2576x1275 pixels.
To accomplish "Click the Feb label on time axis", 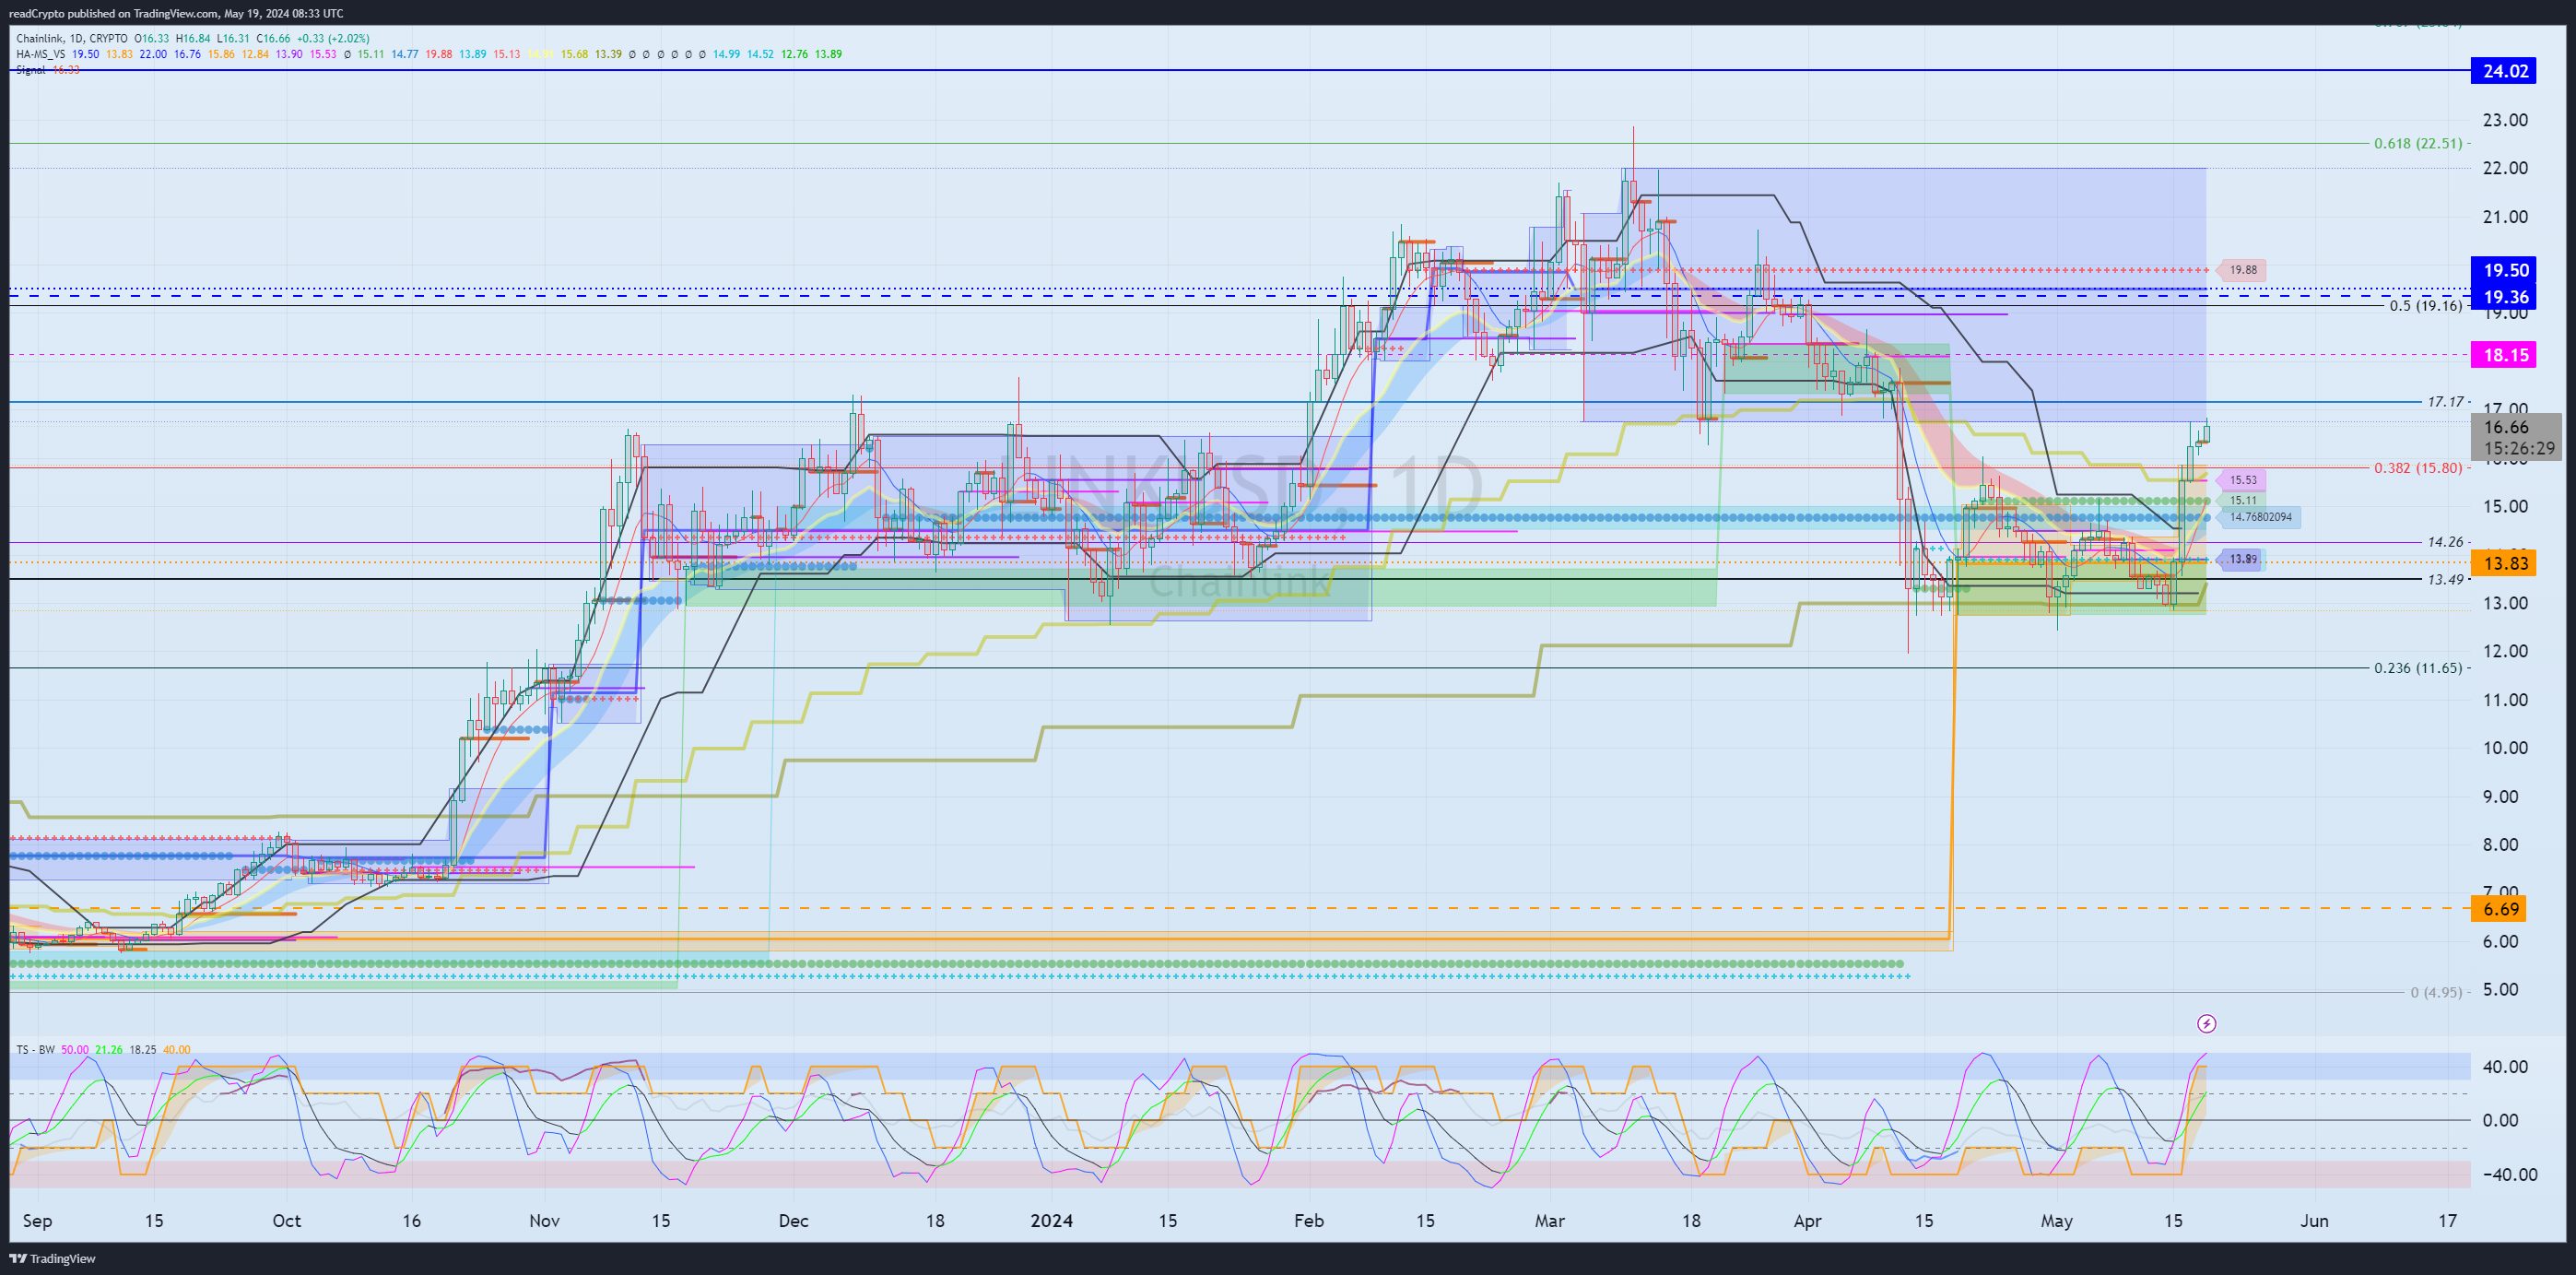I will pyautogui.click(x=1308, y=1220).
